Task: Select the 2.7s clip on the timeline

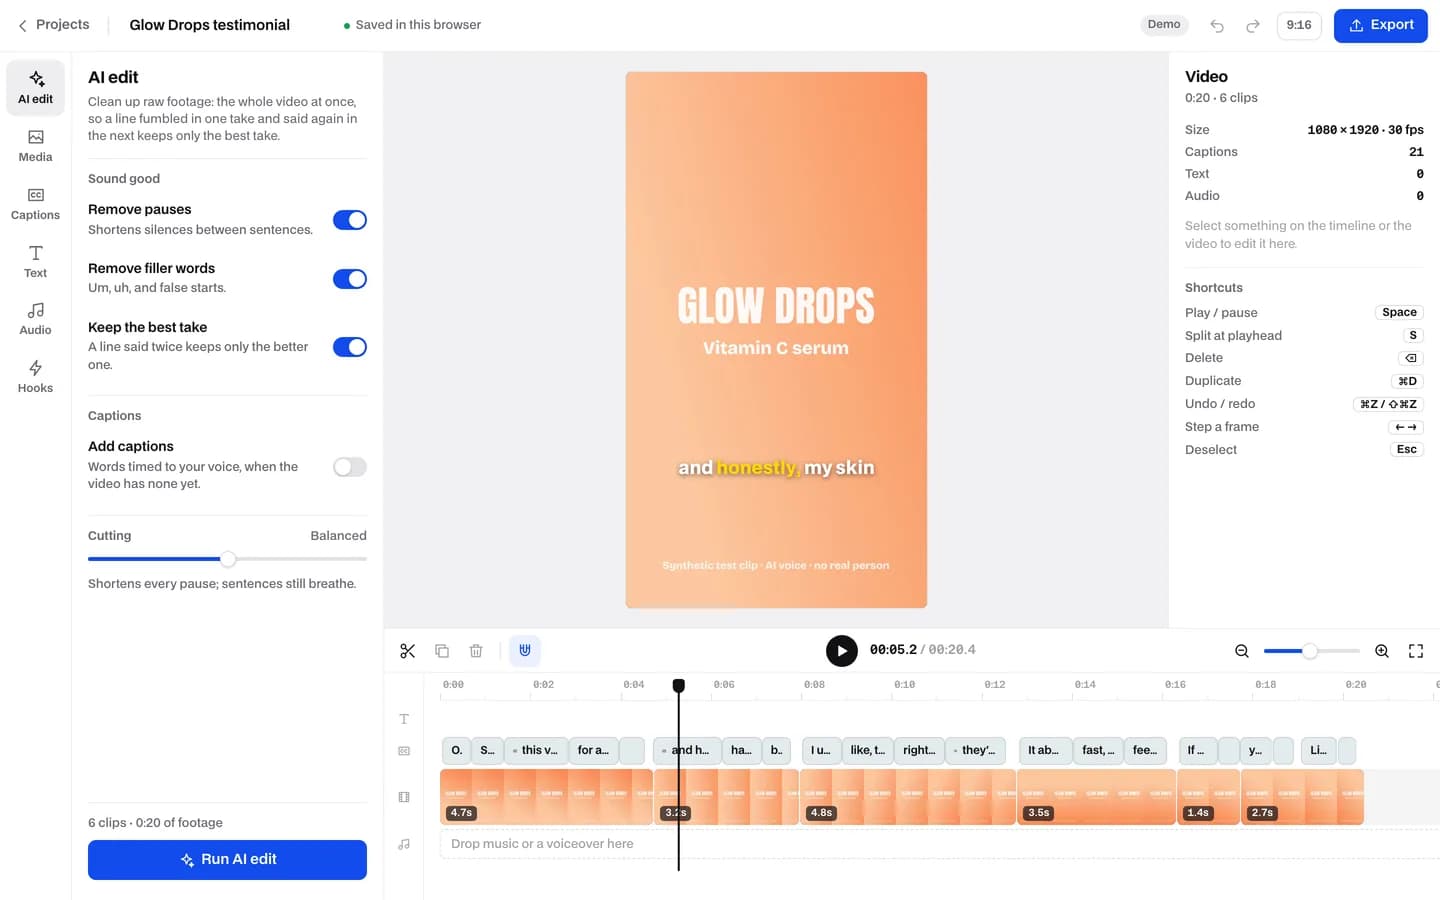Action: click(x=1303, y=797)
